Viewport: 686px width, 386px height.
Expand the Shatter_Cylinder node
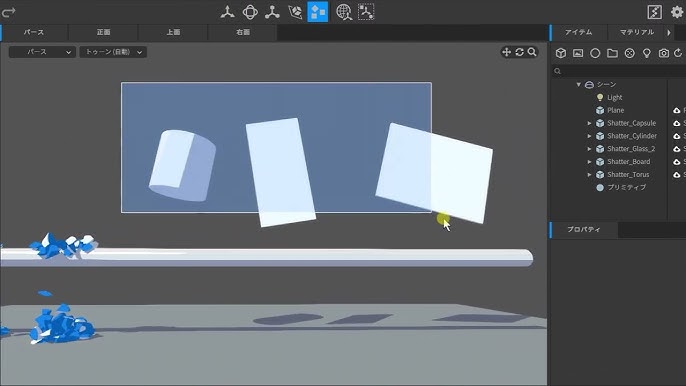click(x=589, y=136)
